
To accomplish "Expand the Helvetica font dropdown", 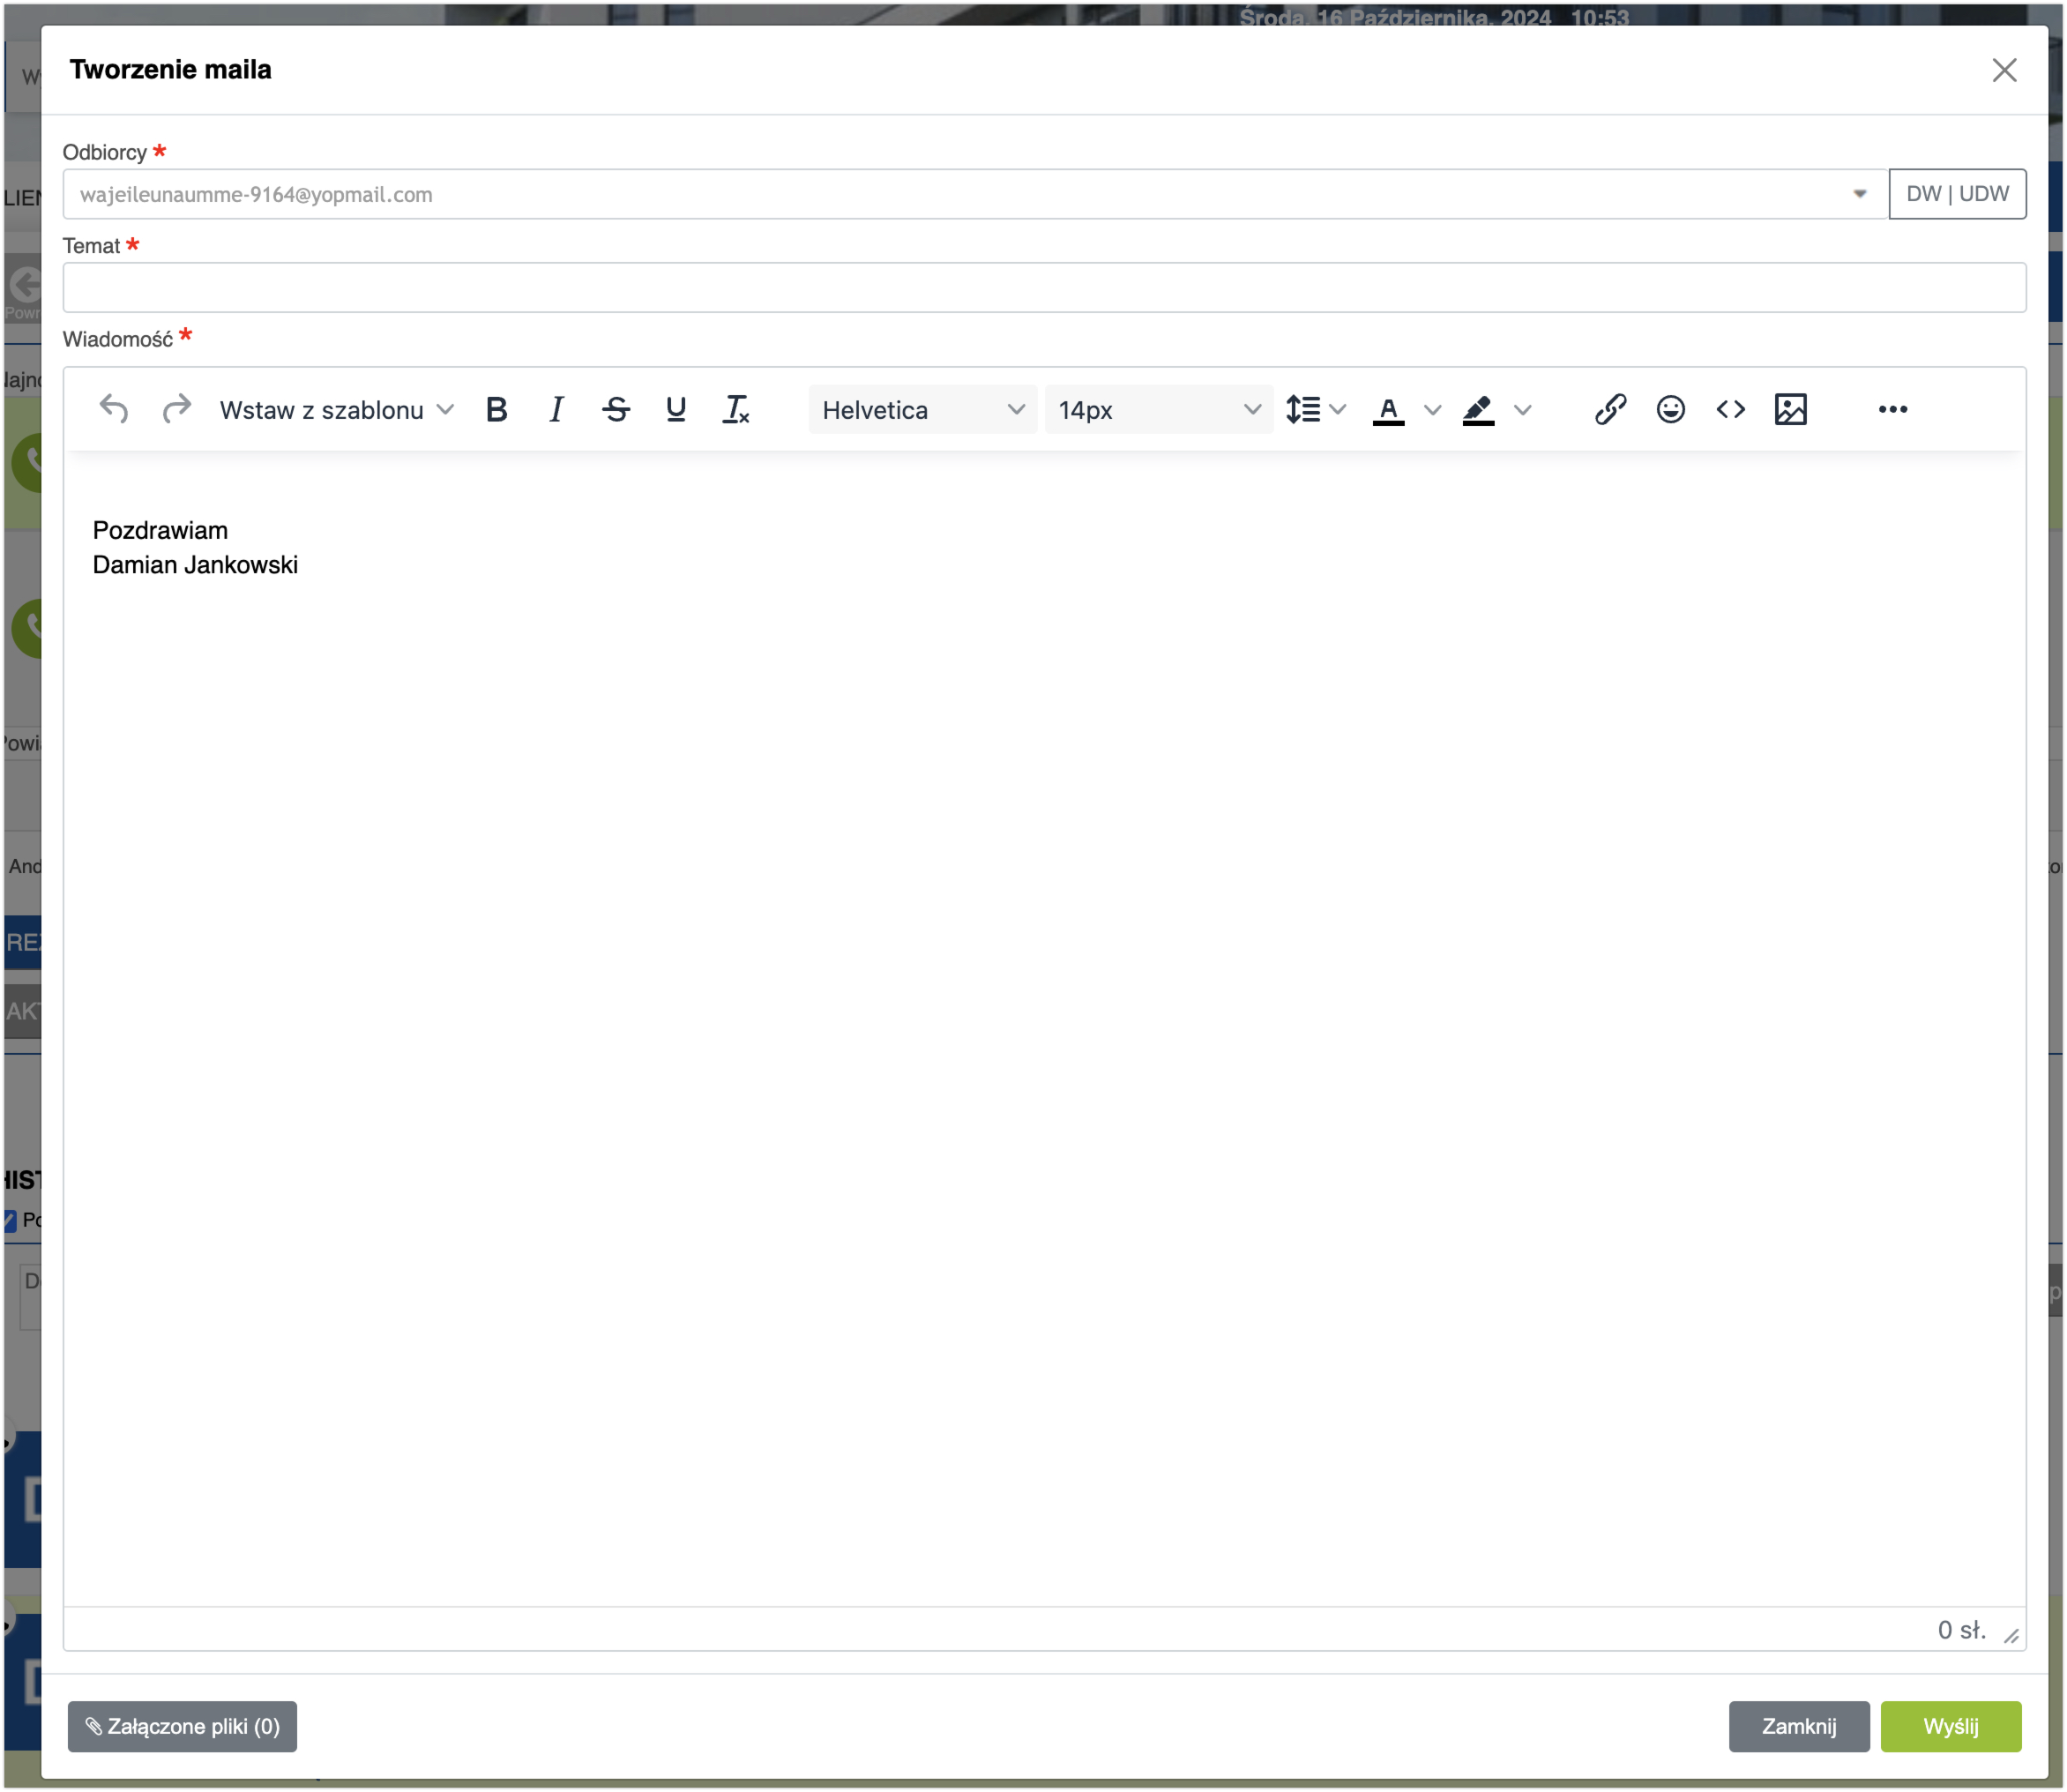I will 922,409.
